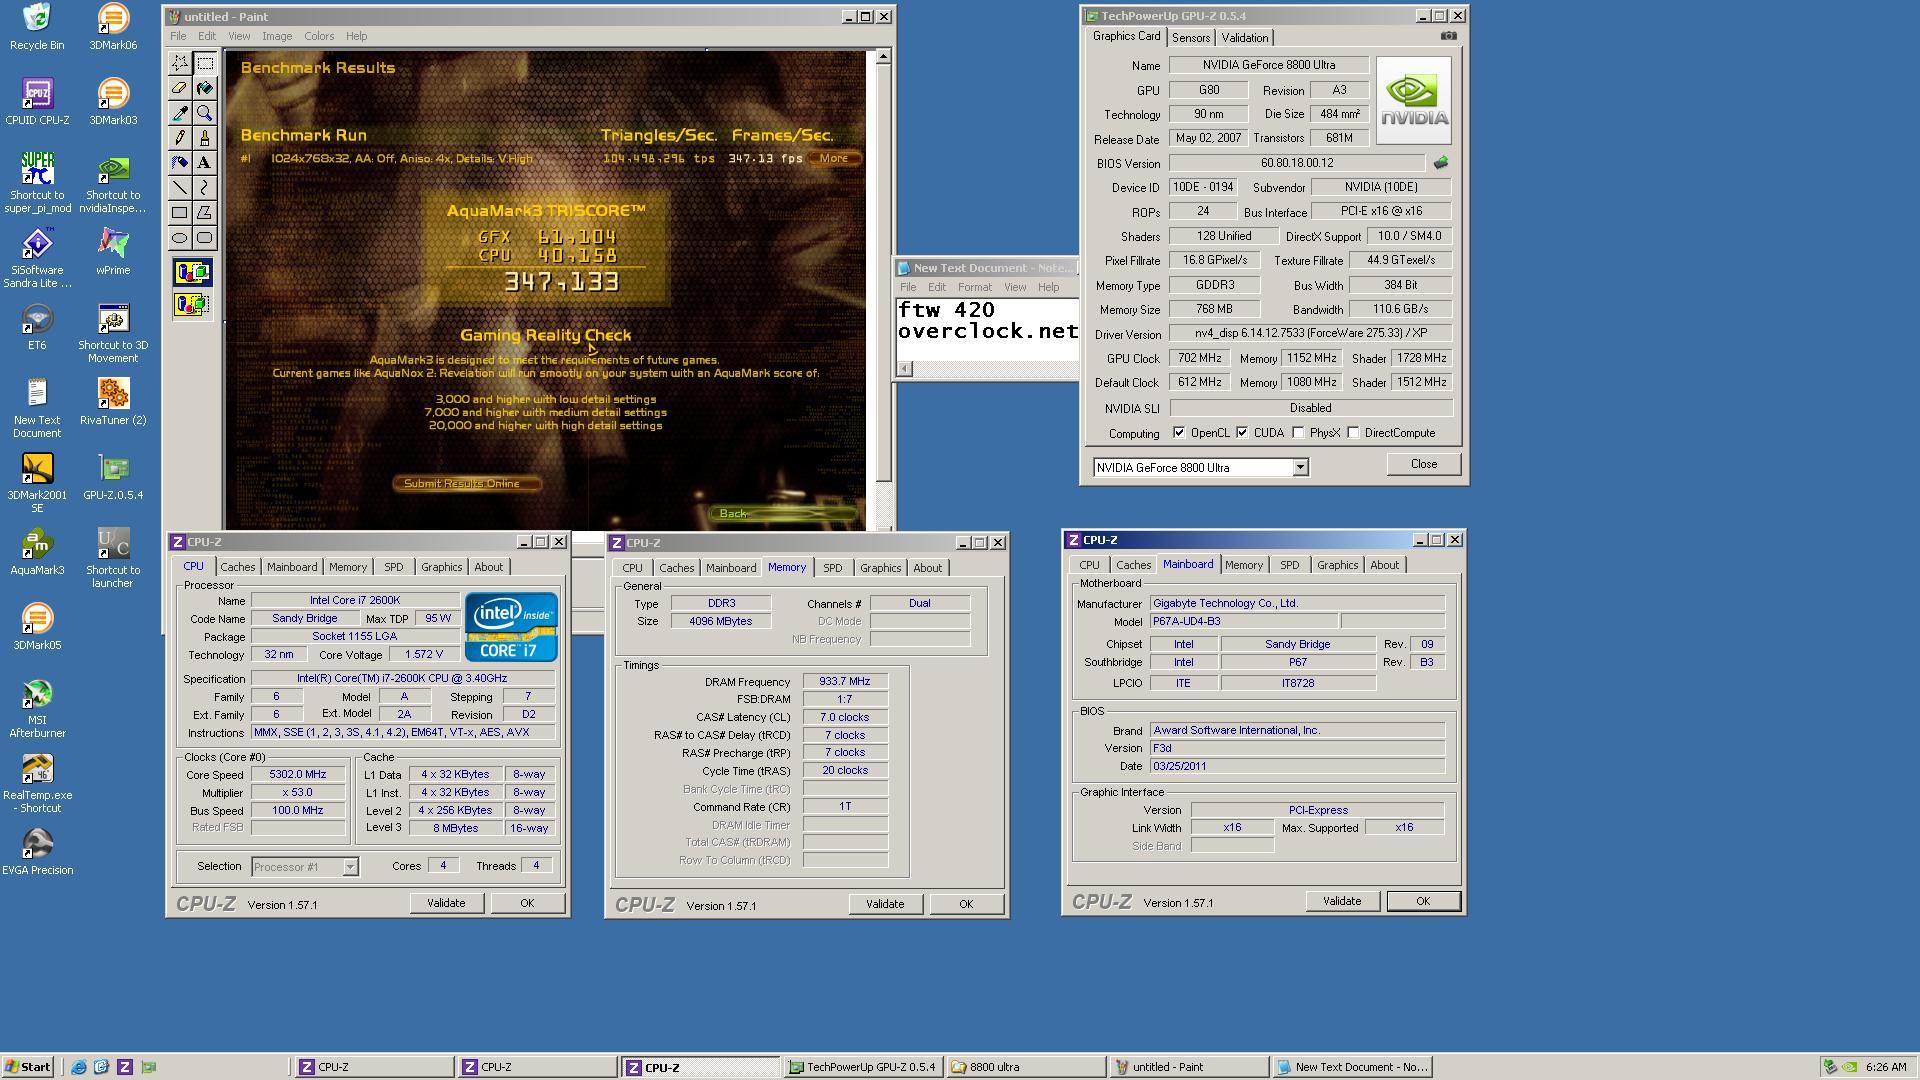Open the SPD tab in Memory CPU-Z window
Viewport: 1920px width, 1080px height.
832,568
